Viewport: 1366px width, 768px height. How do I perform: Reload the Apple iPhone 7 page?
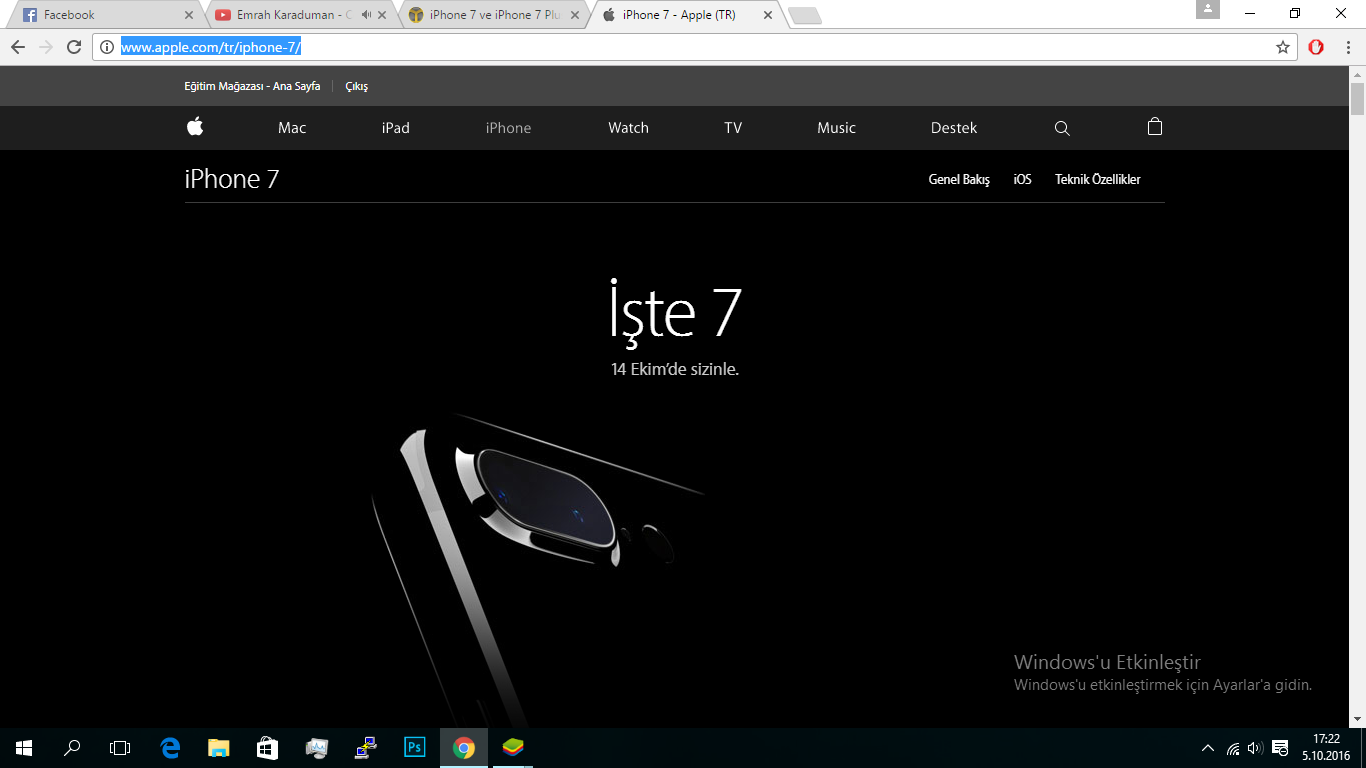tap(73, 47)
